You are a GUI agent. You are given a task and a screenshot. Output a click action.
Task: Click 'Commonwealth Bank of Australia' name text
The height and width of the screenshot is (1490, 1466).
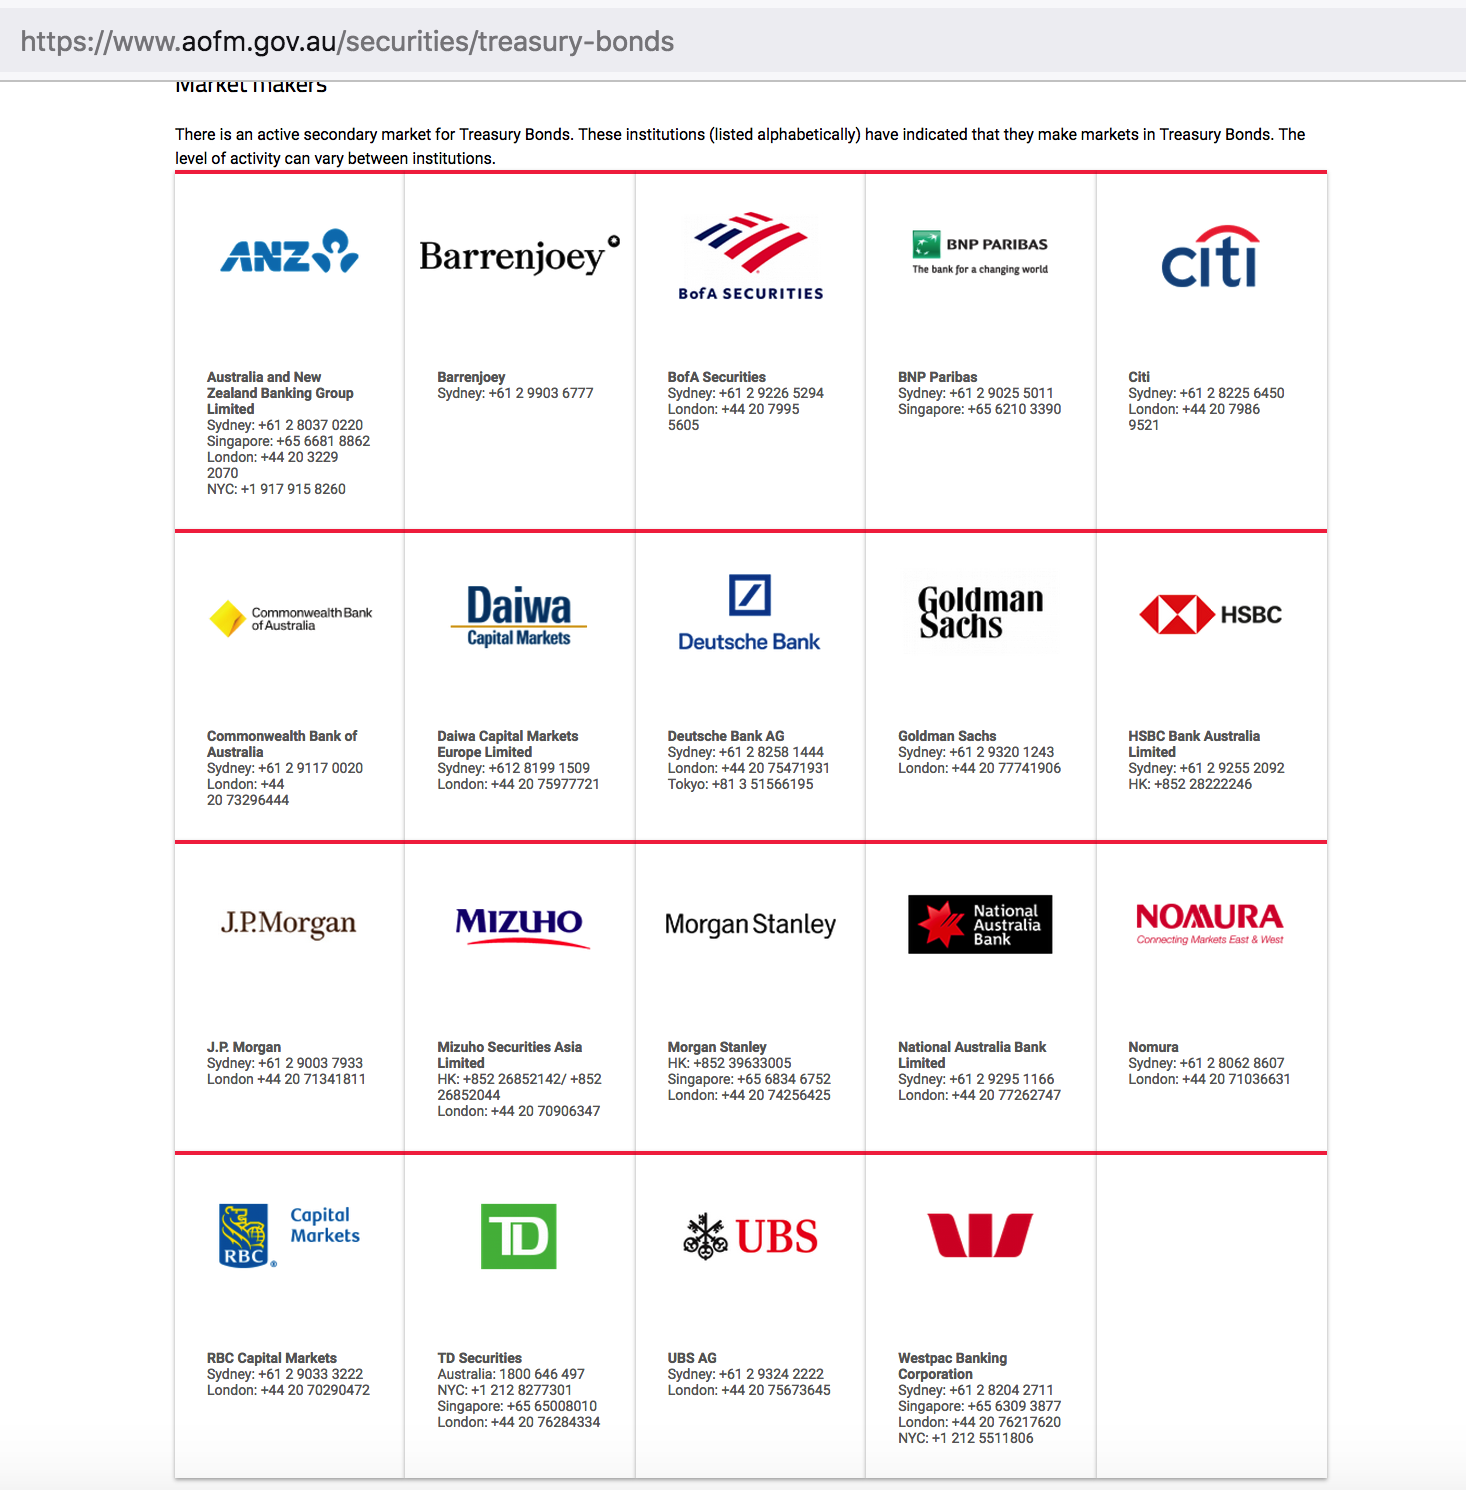tap(282, 744)
